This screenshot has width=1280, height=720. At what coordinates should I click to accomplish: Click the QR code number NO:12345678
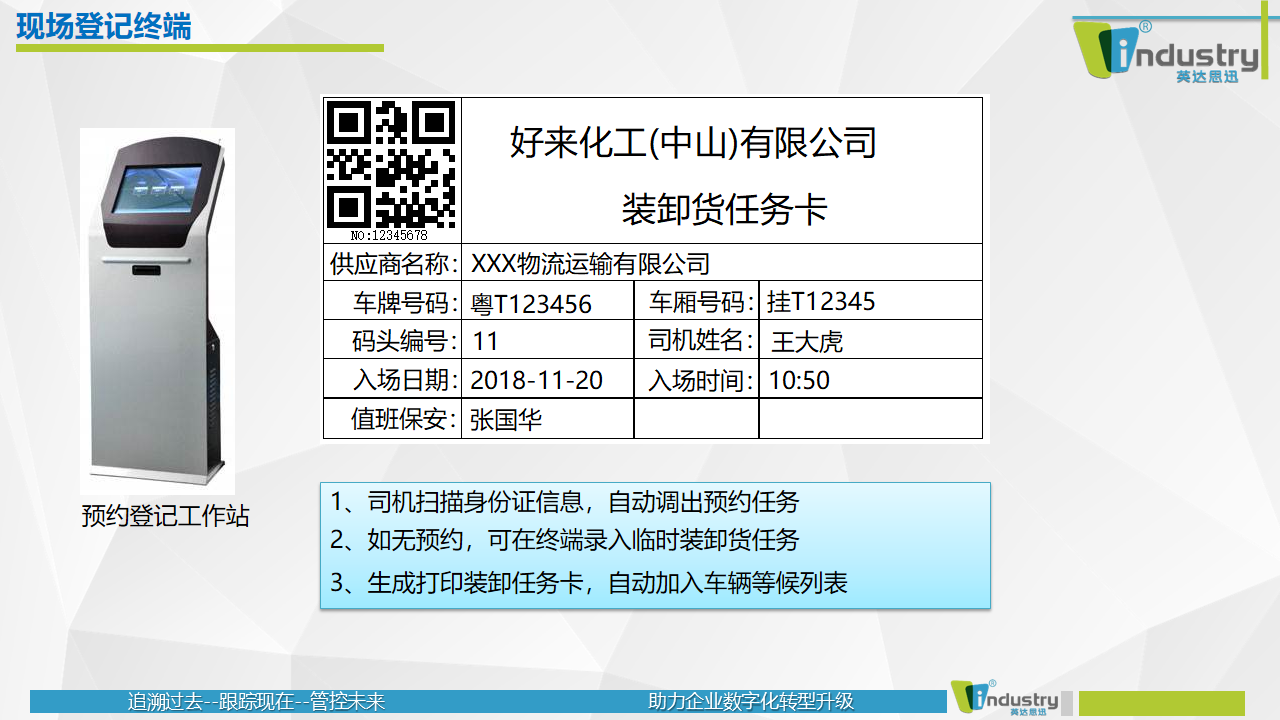click(x=389, y=236)
